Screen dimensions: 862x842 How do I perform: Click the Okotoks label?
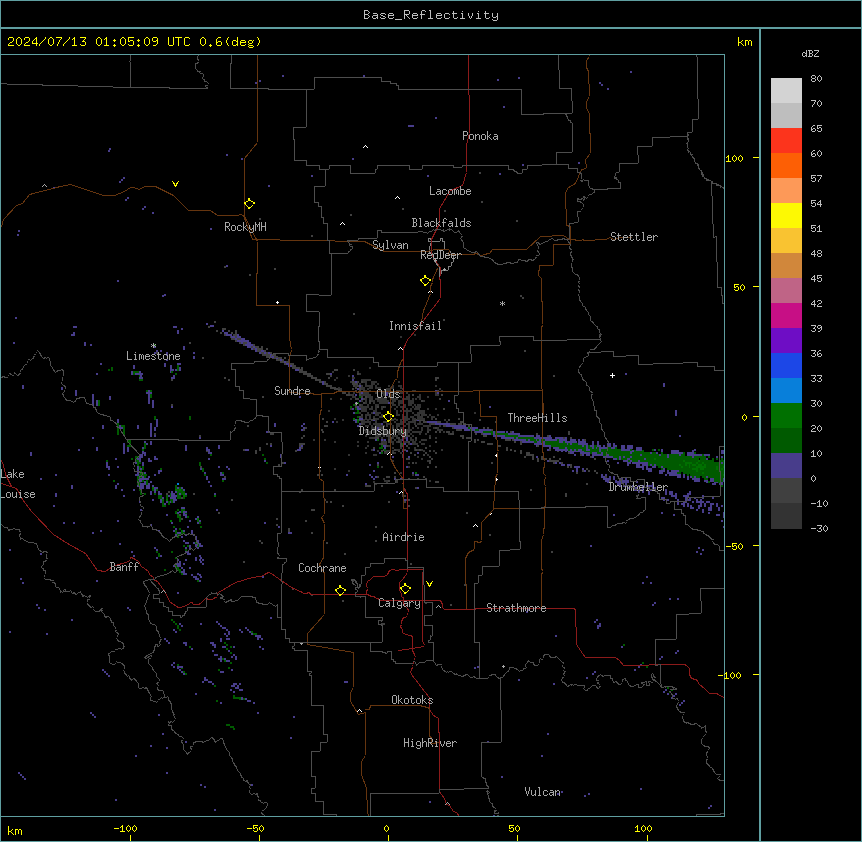coord(412,700)
